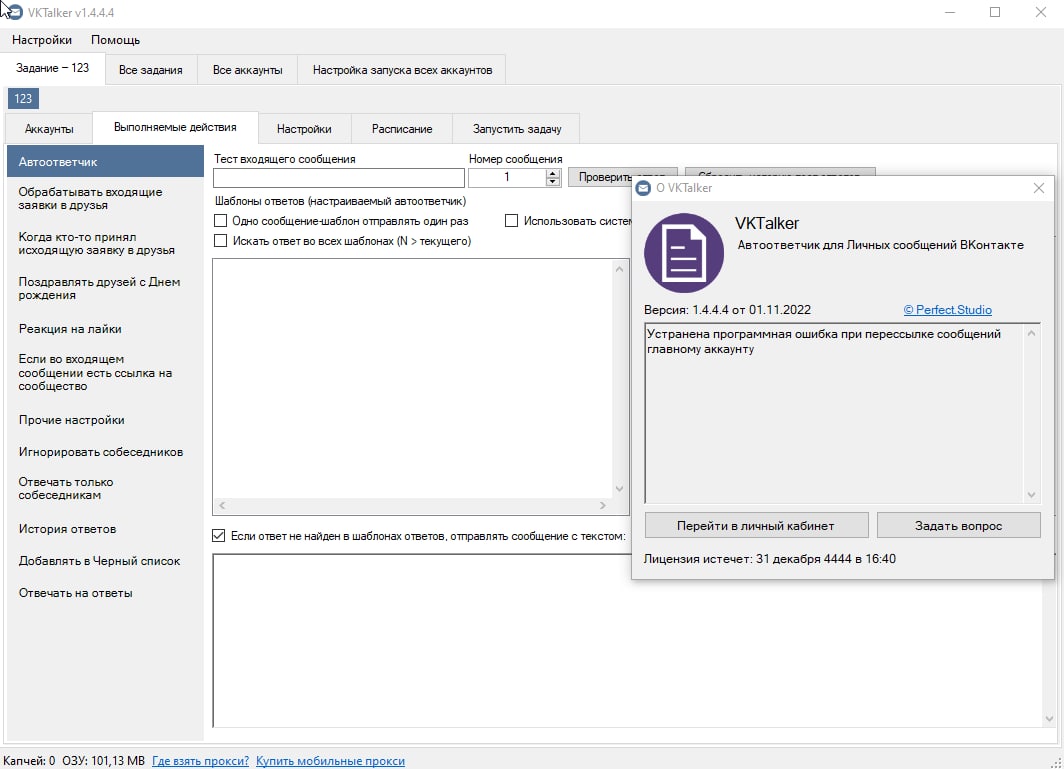Open the Настройки menu

point(42,40)
